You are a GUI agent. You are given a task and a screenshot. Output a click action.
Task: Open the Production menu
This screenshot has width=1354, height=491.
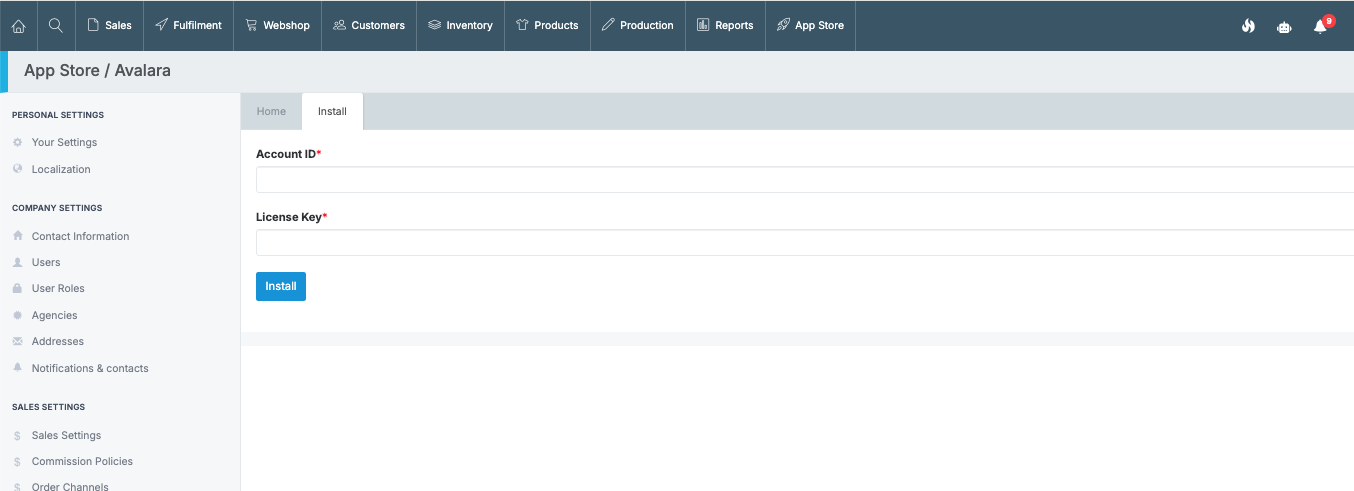tap(637, 25)
